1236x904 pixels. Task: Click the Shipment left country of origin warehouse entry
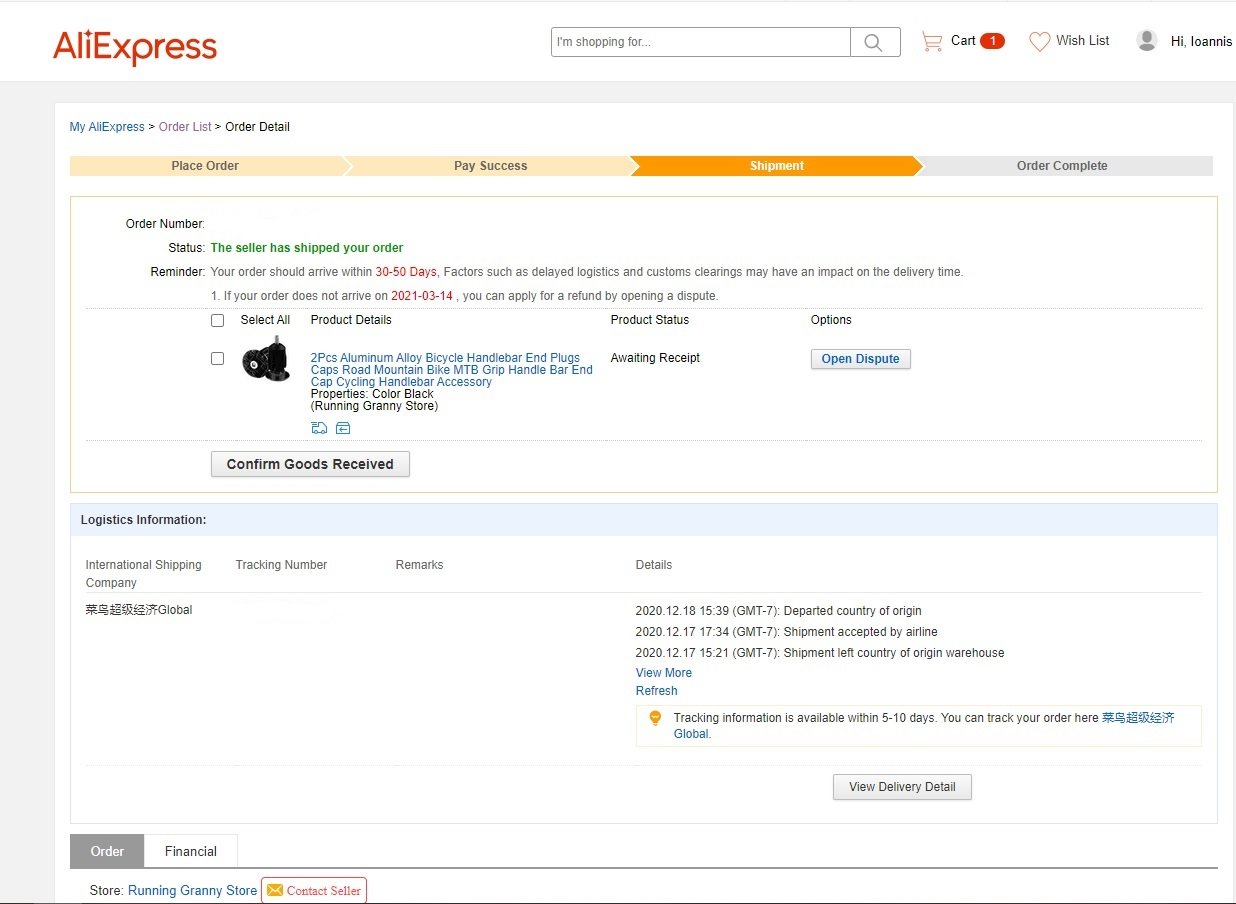coord(820,653)
